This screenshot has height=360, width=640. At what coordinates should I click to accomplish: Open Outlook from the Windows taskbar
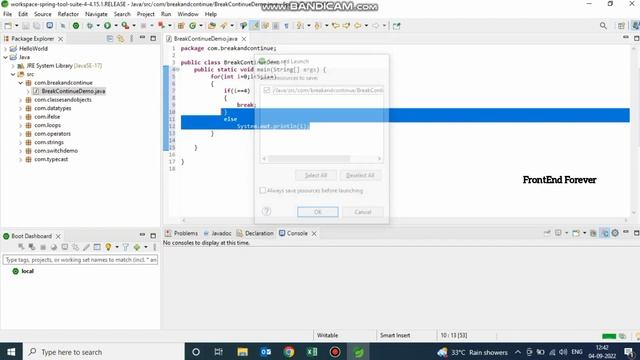pos(266,352)
